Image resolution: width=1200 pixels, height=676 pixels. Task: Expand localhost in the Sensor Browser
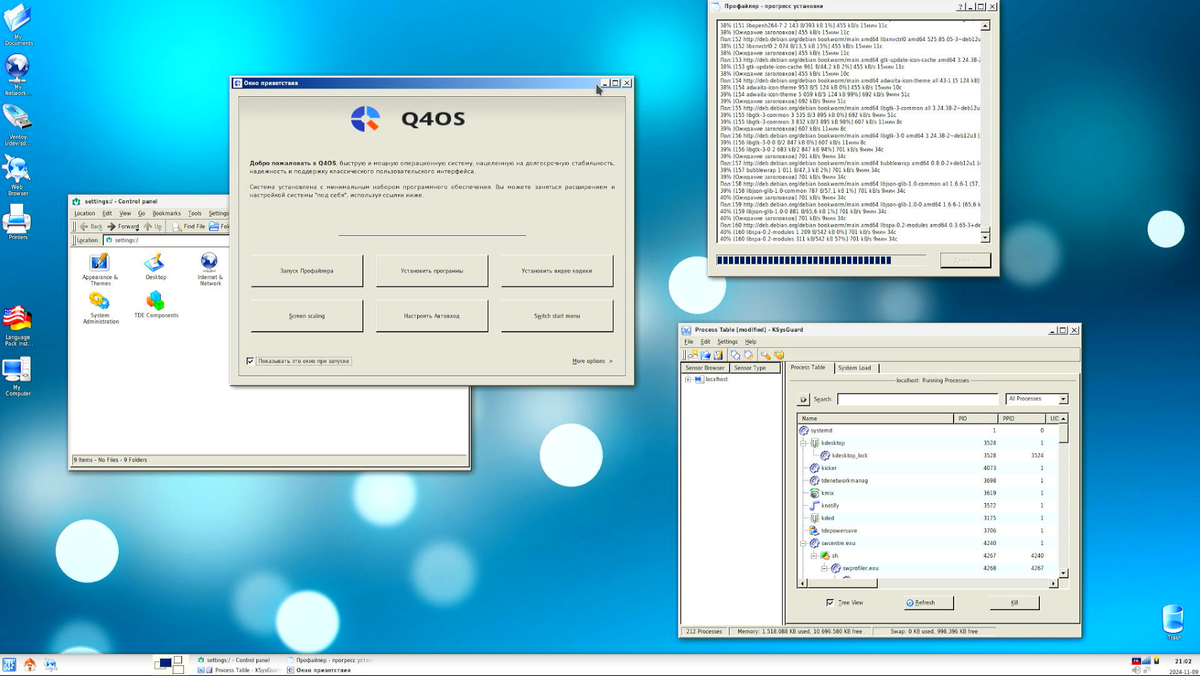pos(686,378)
